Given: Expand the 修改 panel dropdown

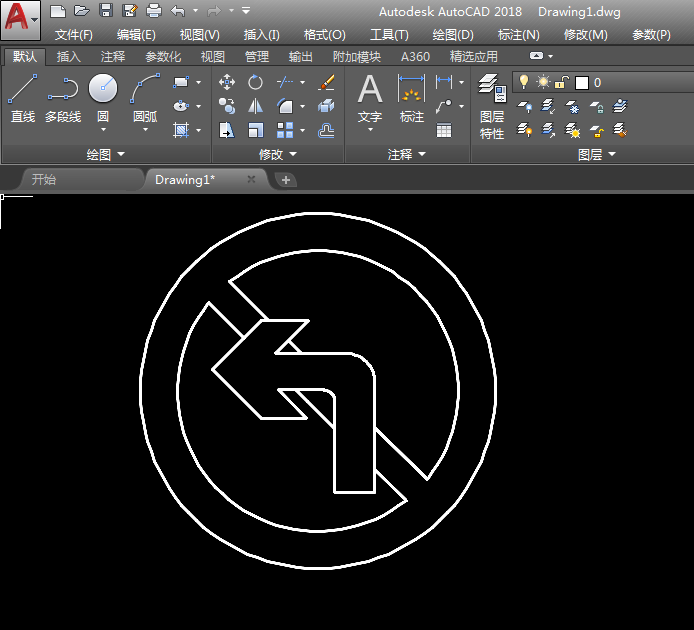Looking at the screenshot, I should (x=291, y=155).
